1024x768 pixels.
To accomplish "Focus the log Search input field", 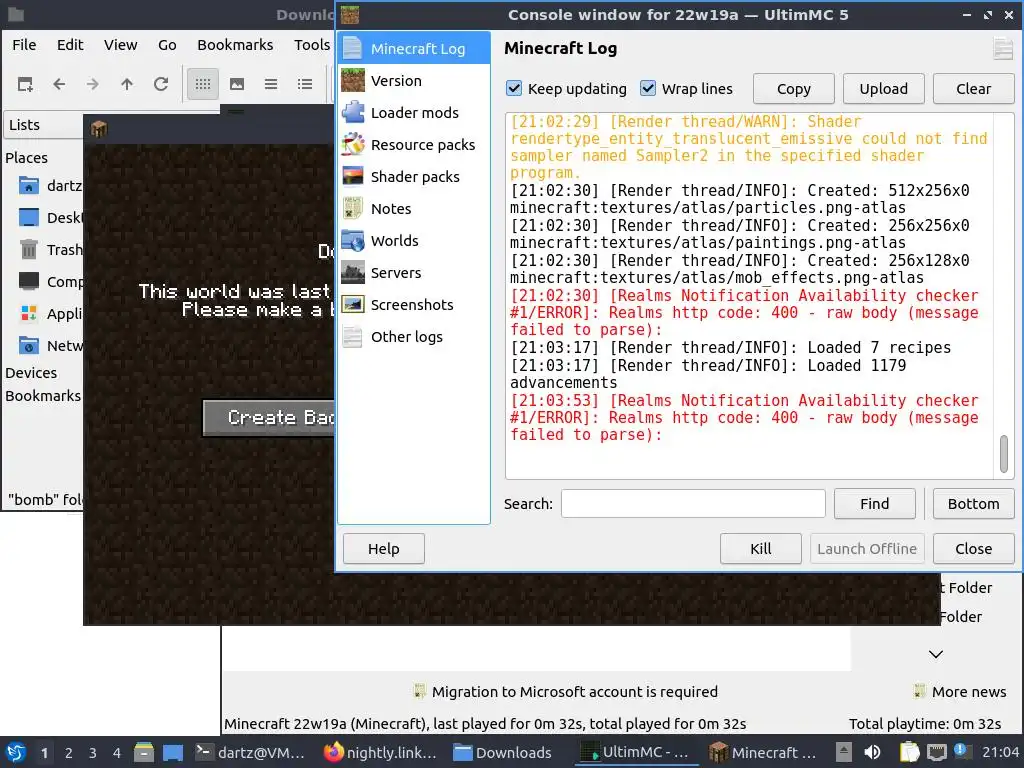I will 694,504.
